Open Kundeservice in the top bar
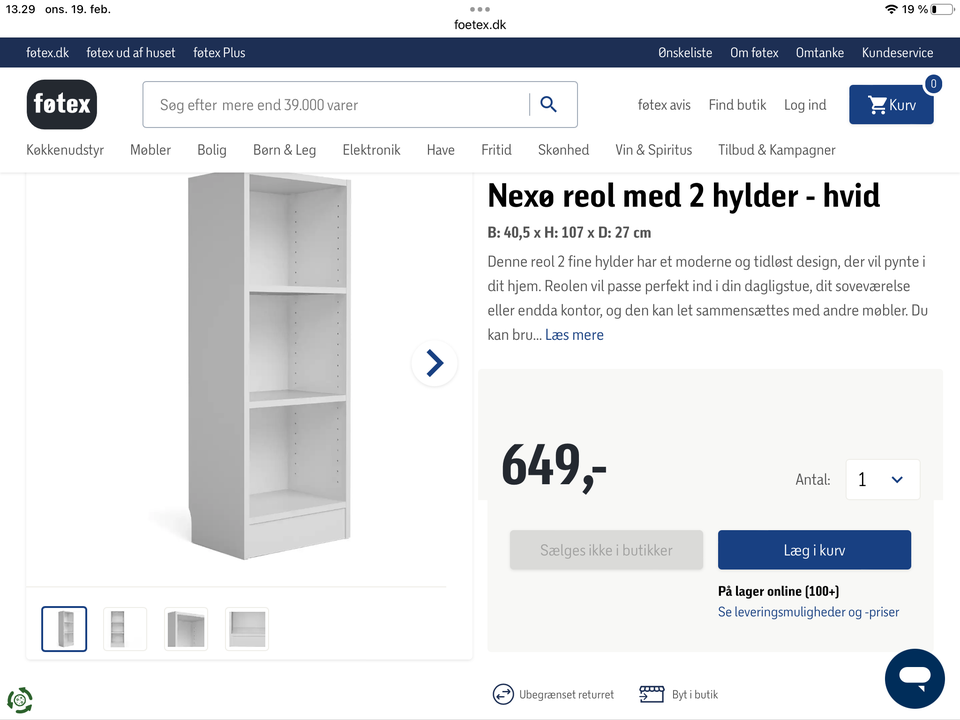 897,53
